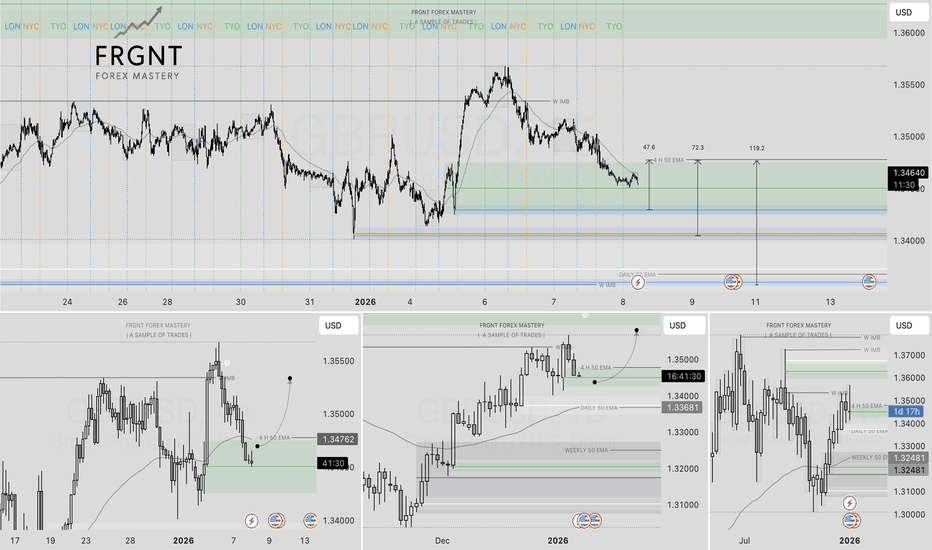Click the 119.2 measurement label on main chart
The width and height of the screenshot is (932, 550).
pyautogui.click(x=757, y=148)
